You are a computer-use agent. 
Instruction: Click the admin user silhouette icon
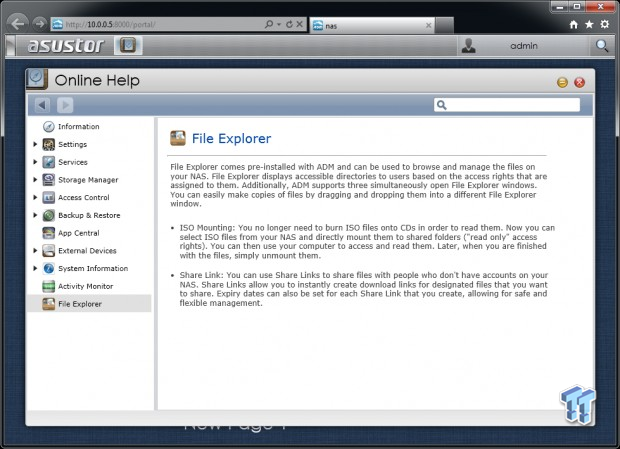point(469,46)
